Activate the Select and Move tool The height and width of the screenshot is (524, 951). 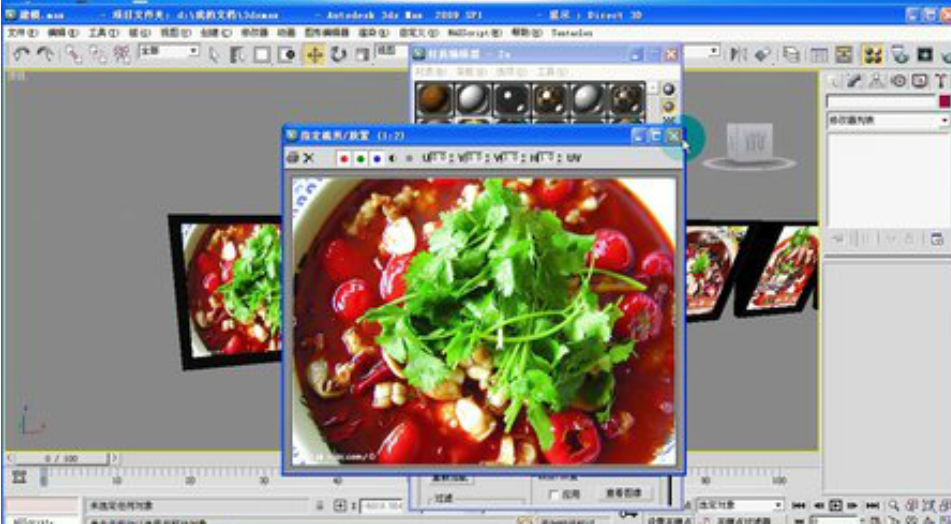[314, 55]
